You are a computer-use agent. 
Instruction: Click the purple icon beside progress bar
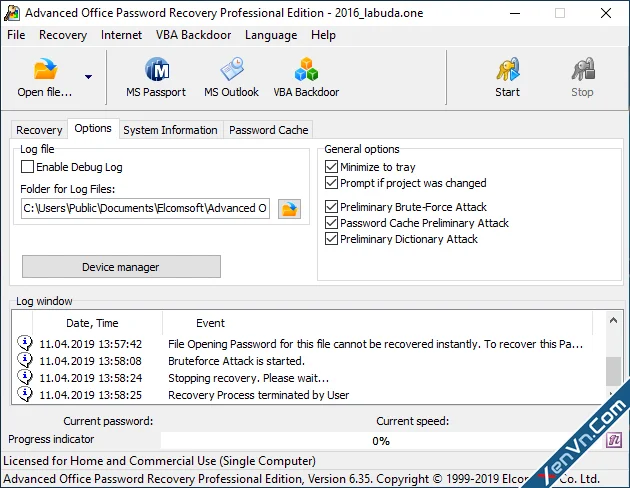tap(614, 441)
